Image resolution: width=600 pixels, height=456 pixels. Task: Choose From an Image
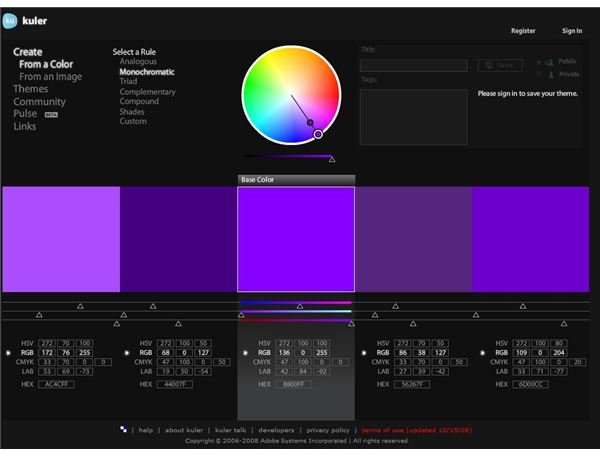(x=51, y=77)
